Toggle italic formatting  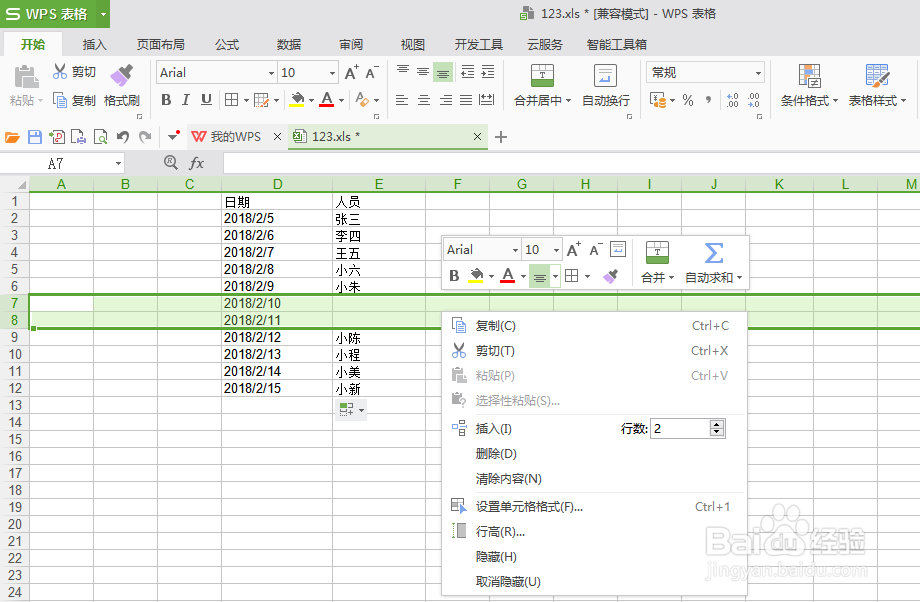187,100
